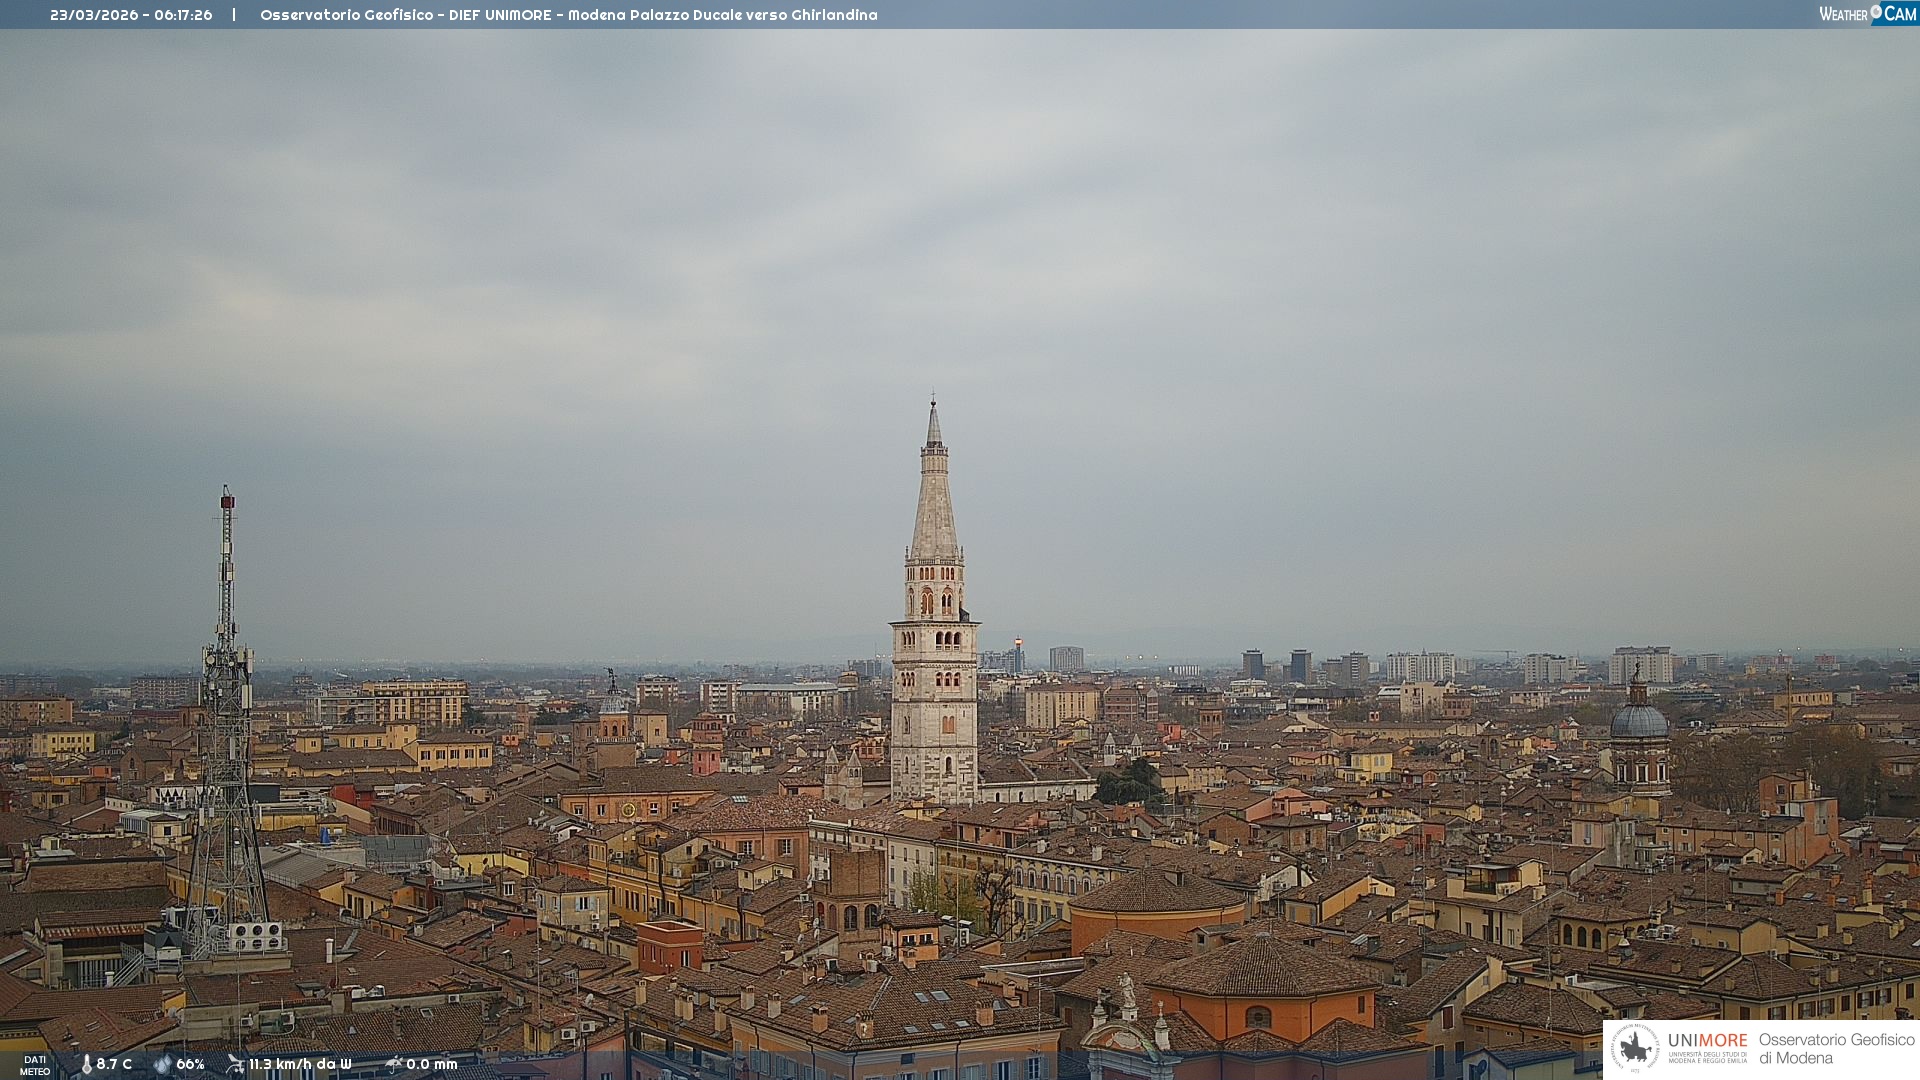Open the DATI METEO label
This screenshot has height=1080, width=1920.
[x=35, y=1065]
